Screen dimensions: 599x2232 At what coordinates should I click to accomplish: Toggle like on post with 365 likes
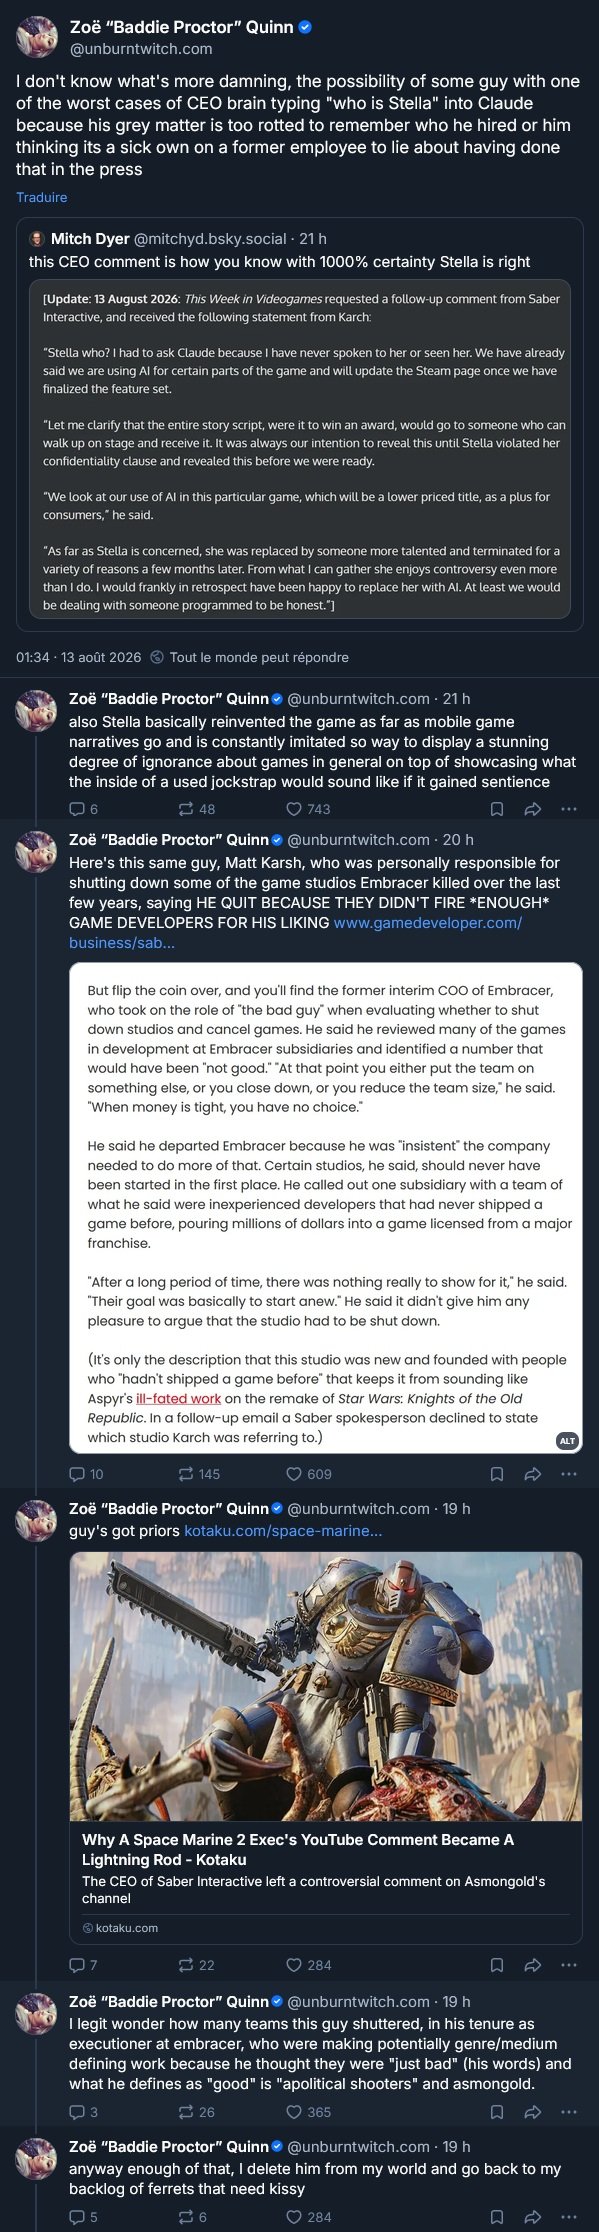(307, 2112)
